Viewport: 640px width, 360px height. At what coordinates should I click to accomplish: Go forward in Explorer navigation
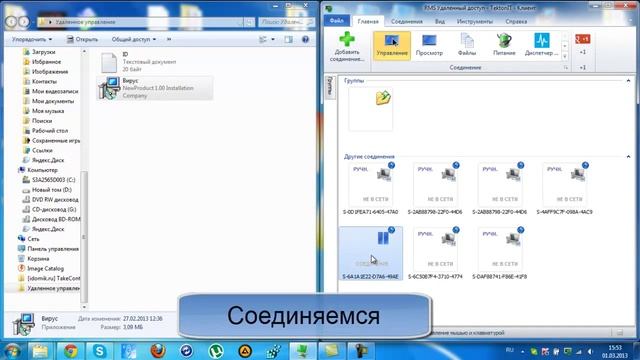coord(24,22)
